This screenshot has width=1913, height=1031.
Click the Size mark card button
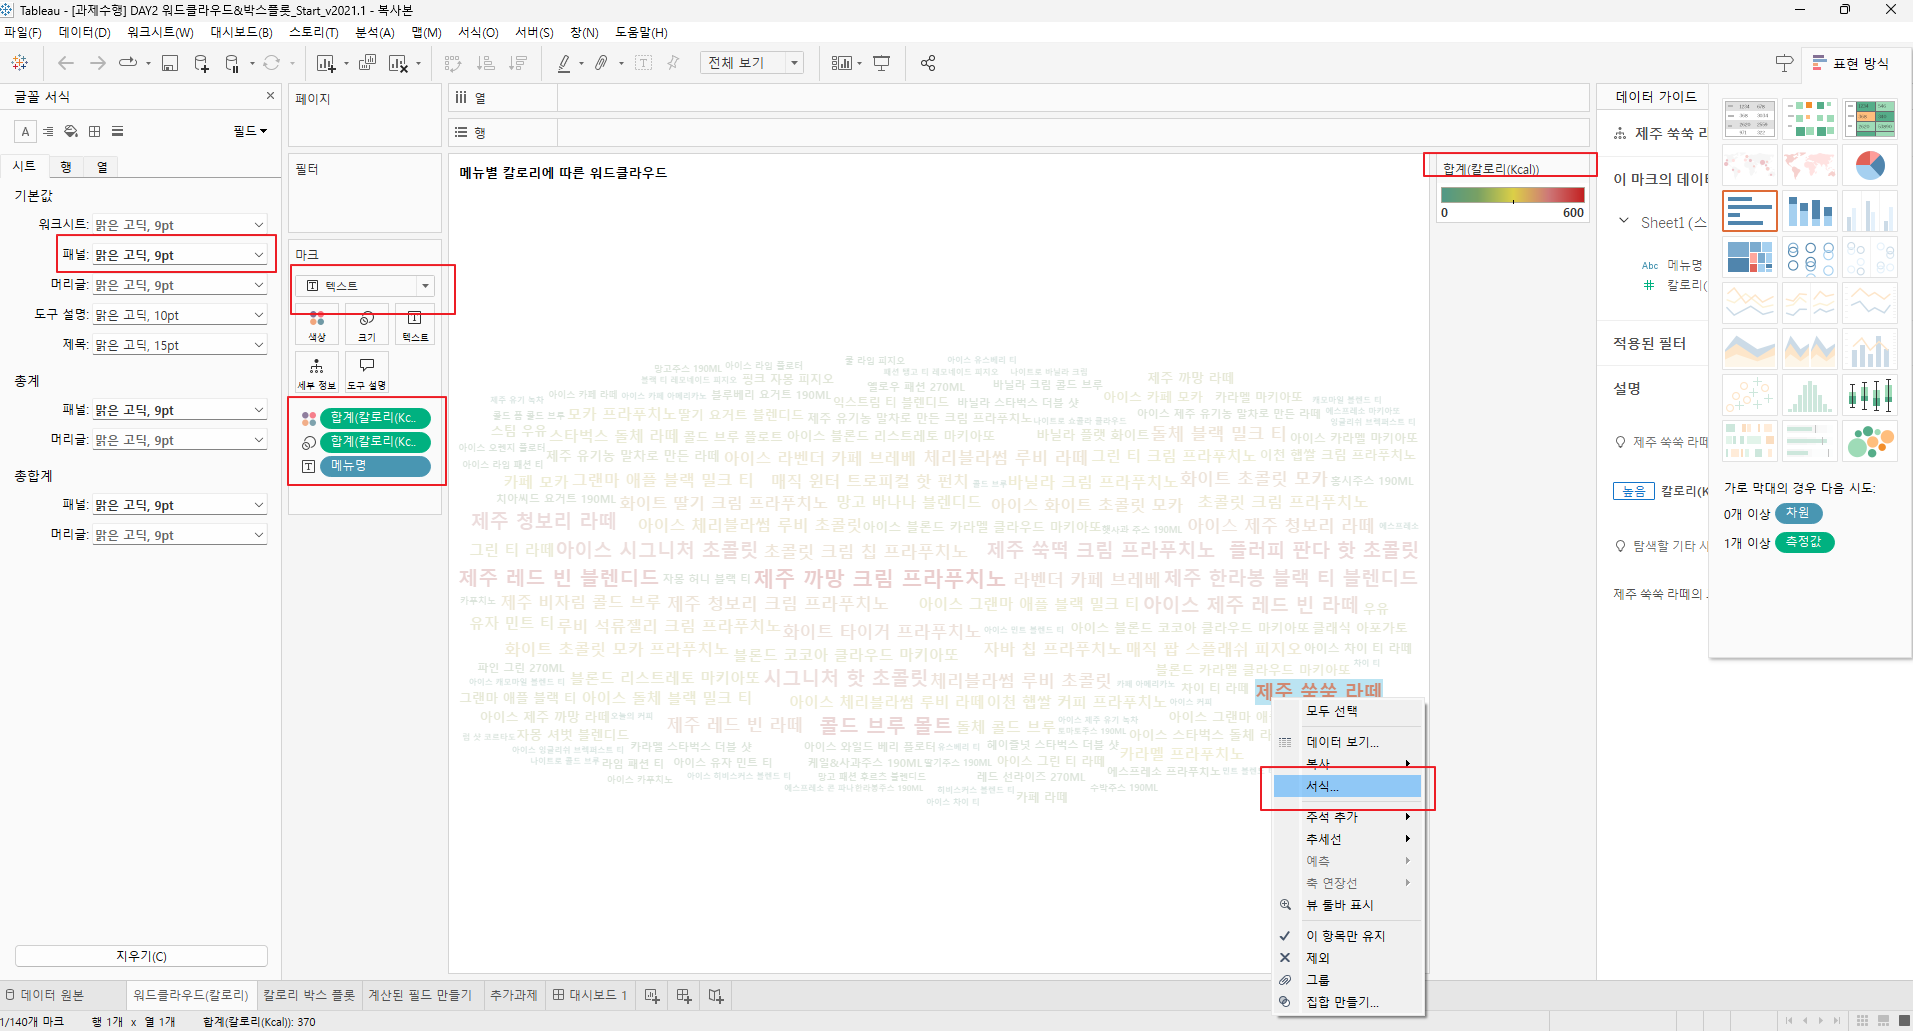point(367,325)
